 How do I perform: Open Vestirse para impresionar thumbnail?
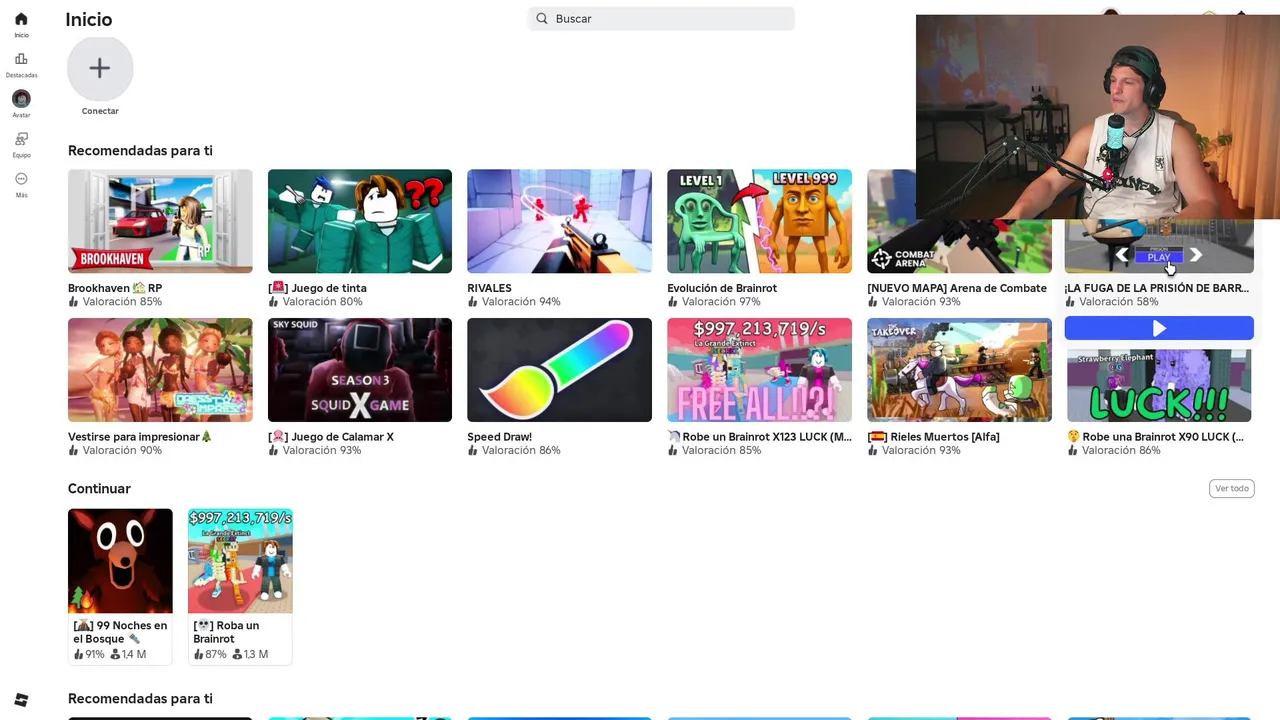[x=160, y=370]
